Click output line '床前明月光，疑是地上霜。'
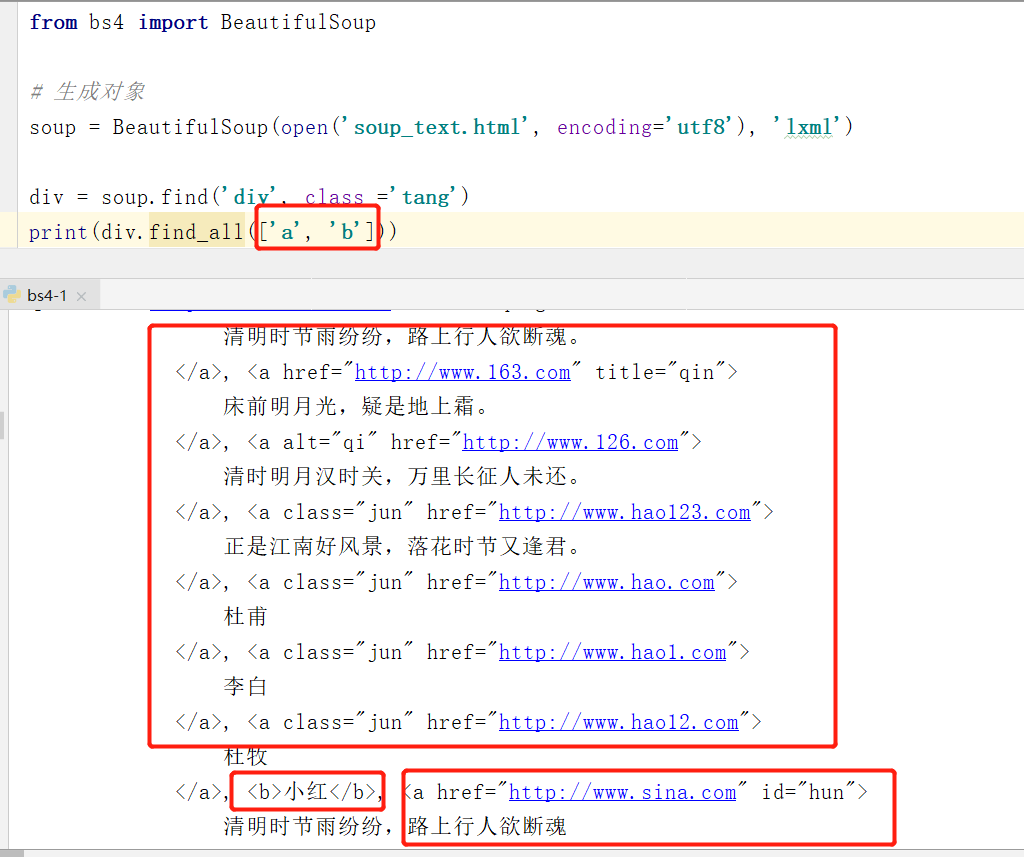Image resolution: width=1024 pixels, height=857 pixels. [x=355, y=407]
